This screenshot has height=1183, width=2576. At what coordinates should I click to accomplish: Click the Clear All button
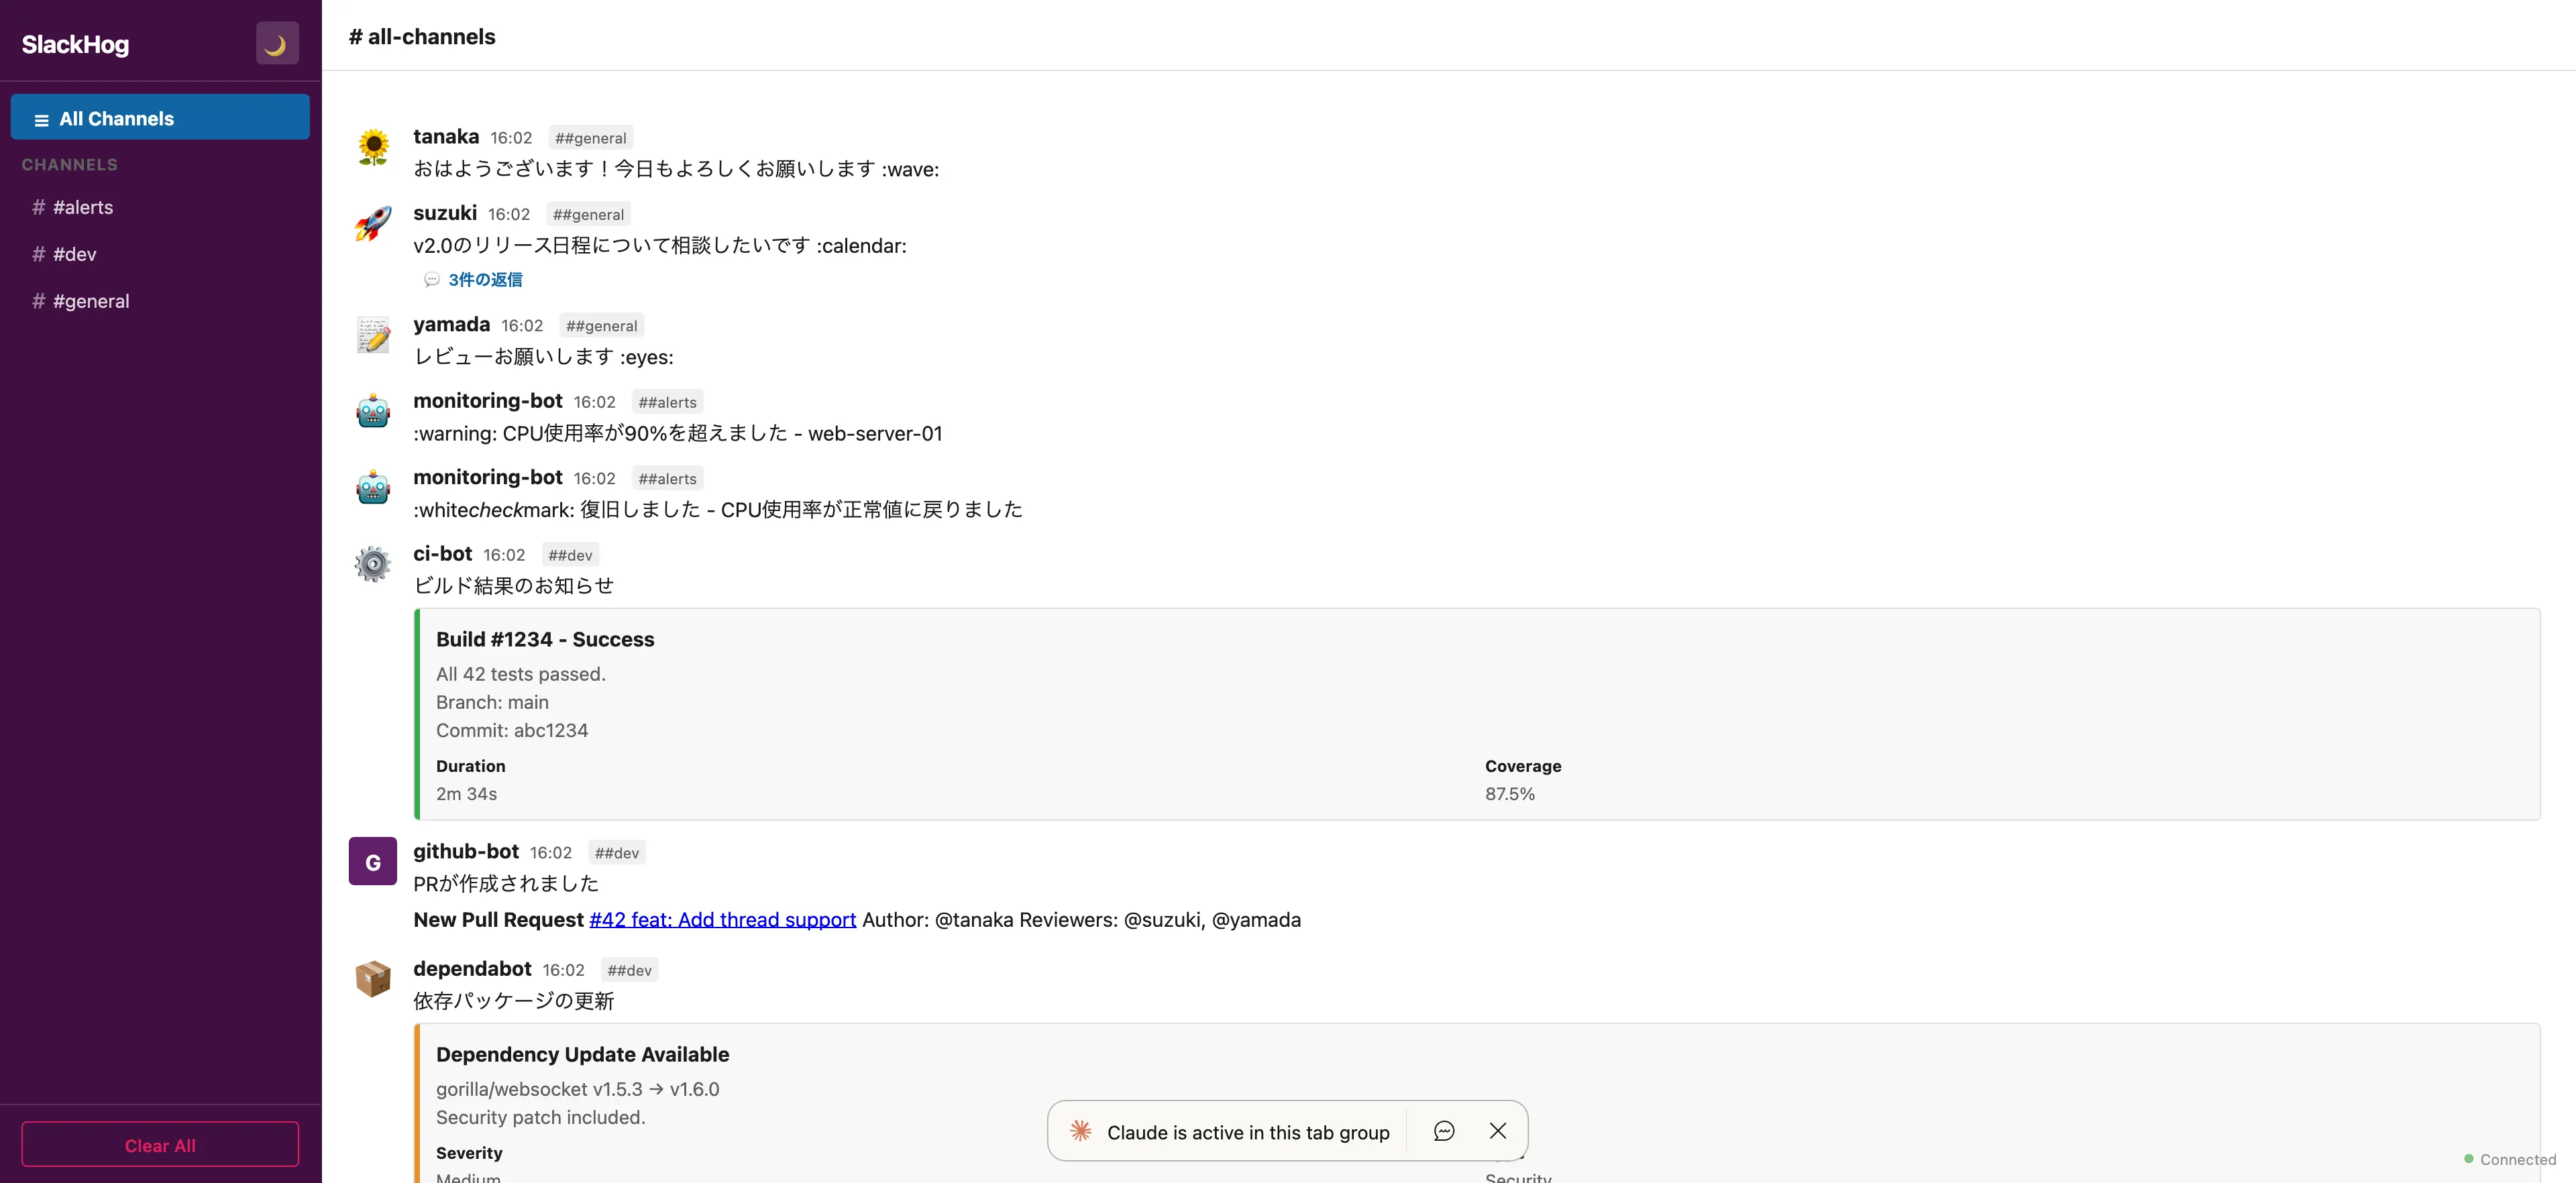tap(160, 1145)
